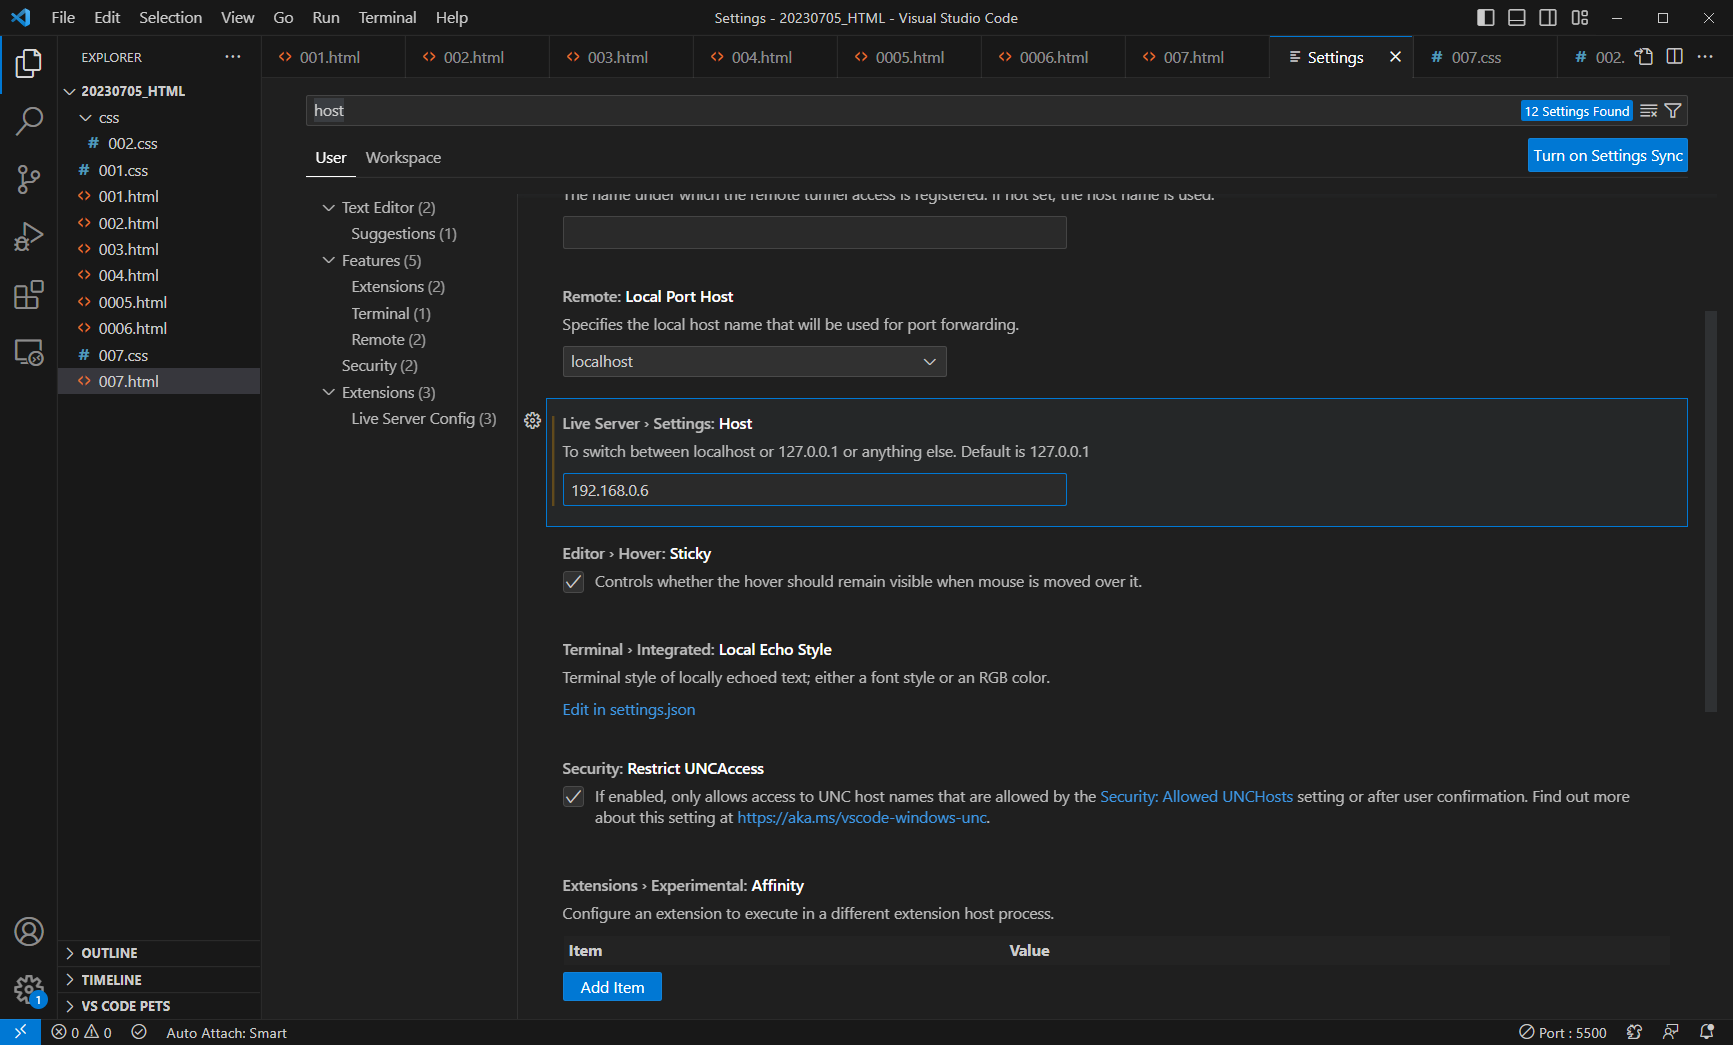Open the File menu

tap(63, 18)
